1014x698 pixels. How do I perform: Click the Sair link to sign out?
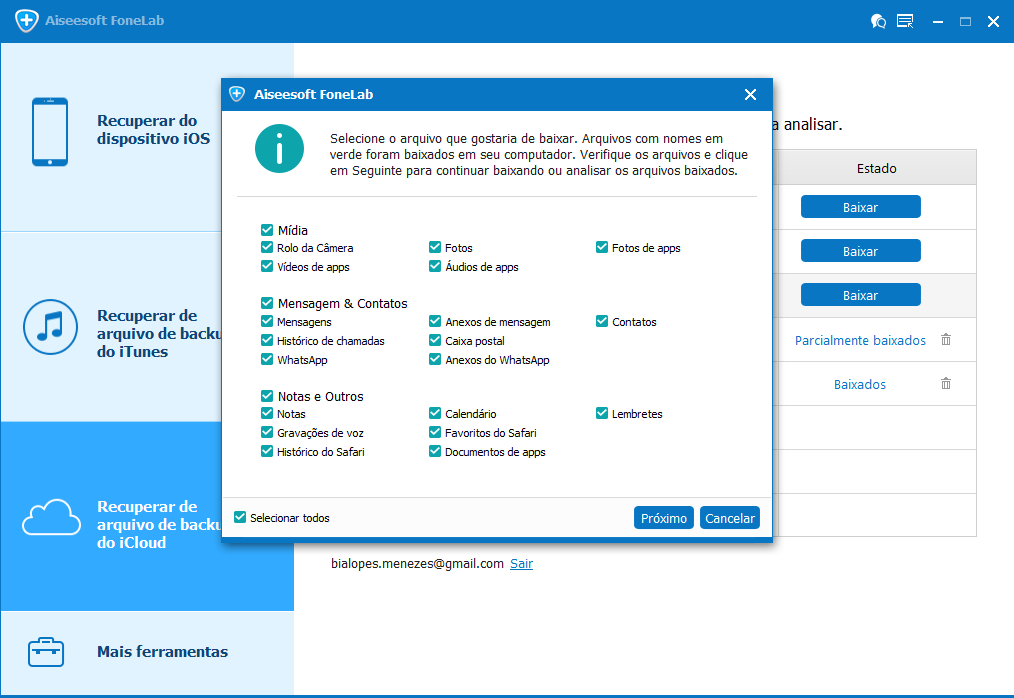point(521,564)
